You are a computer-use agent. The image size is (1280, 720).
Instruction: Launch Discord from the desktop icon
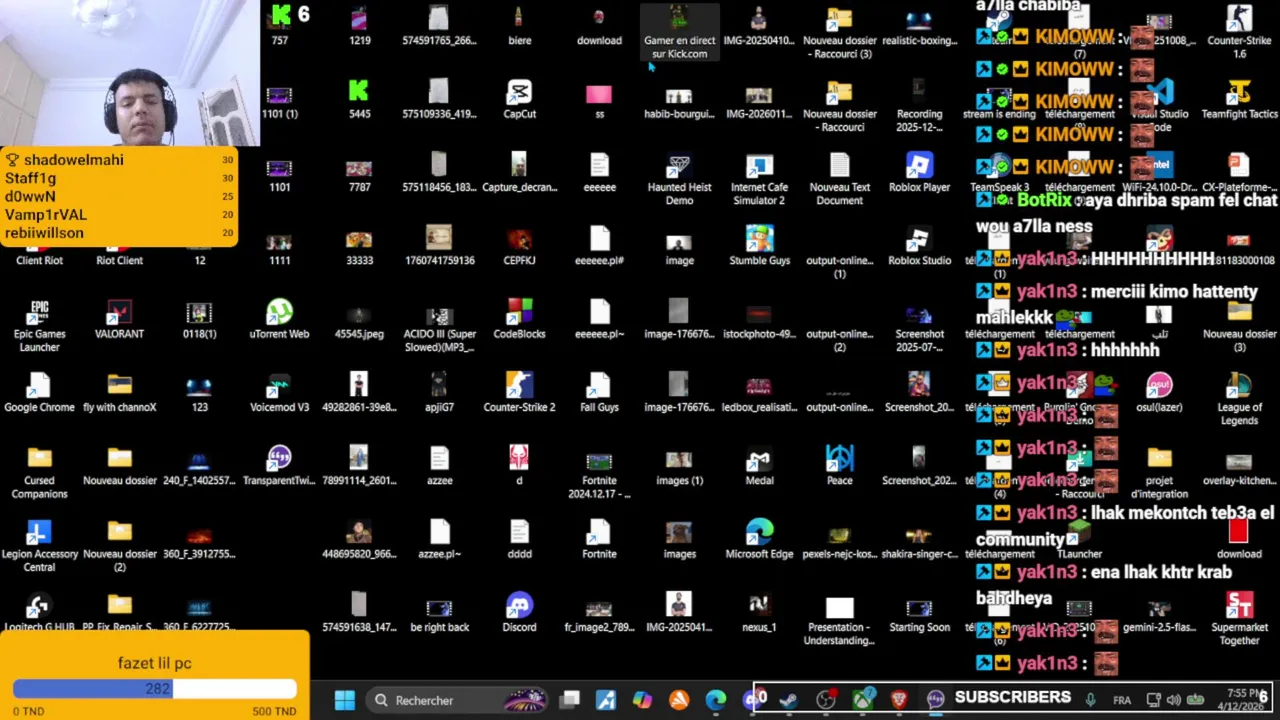point(519,613)
